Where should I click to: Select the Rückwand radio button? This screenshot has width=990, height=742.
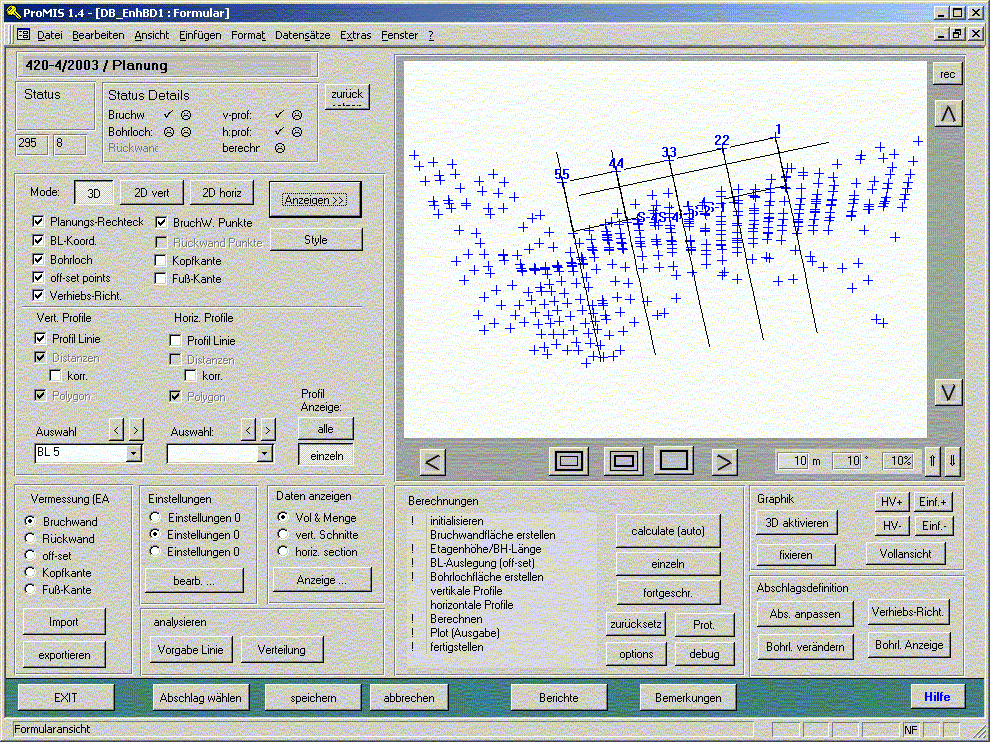click(x=31, y=539)
